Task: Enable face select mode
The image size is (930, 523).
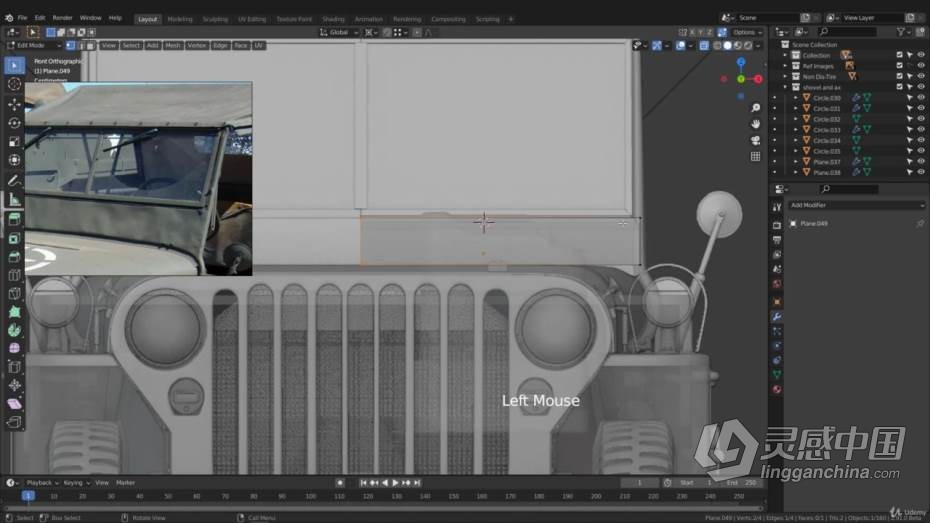Action: click(x=91, y=46)
